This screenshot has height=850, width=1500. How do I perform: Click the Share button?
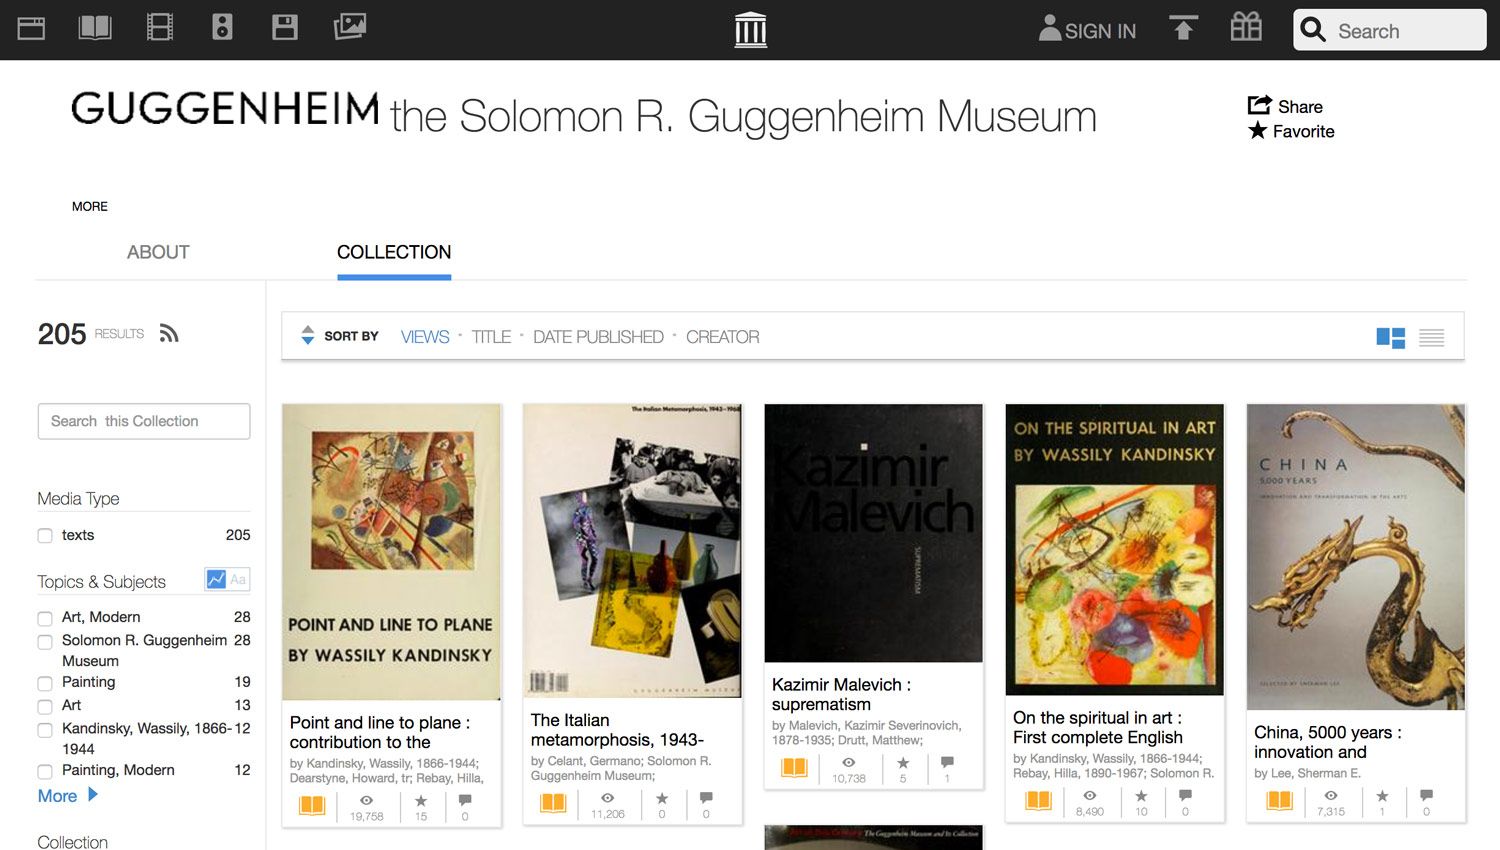[x=1285, y=106]
